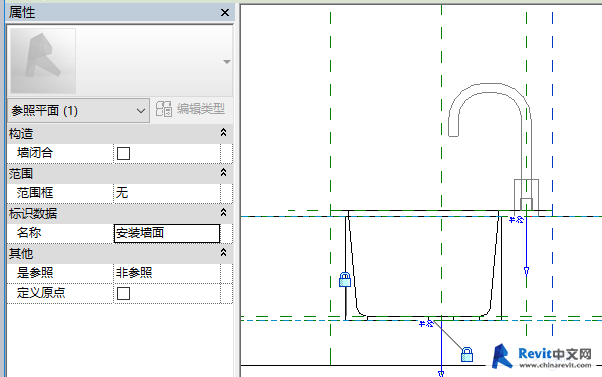Click the 半径 label below the sink bottom
The height and width of the screenshot is (377, 602).
pyautogui.click(x=426, y=324)
